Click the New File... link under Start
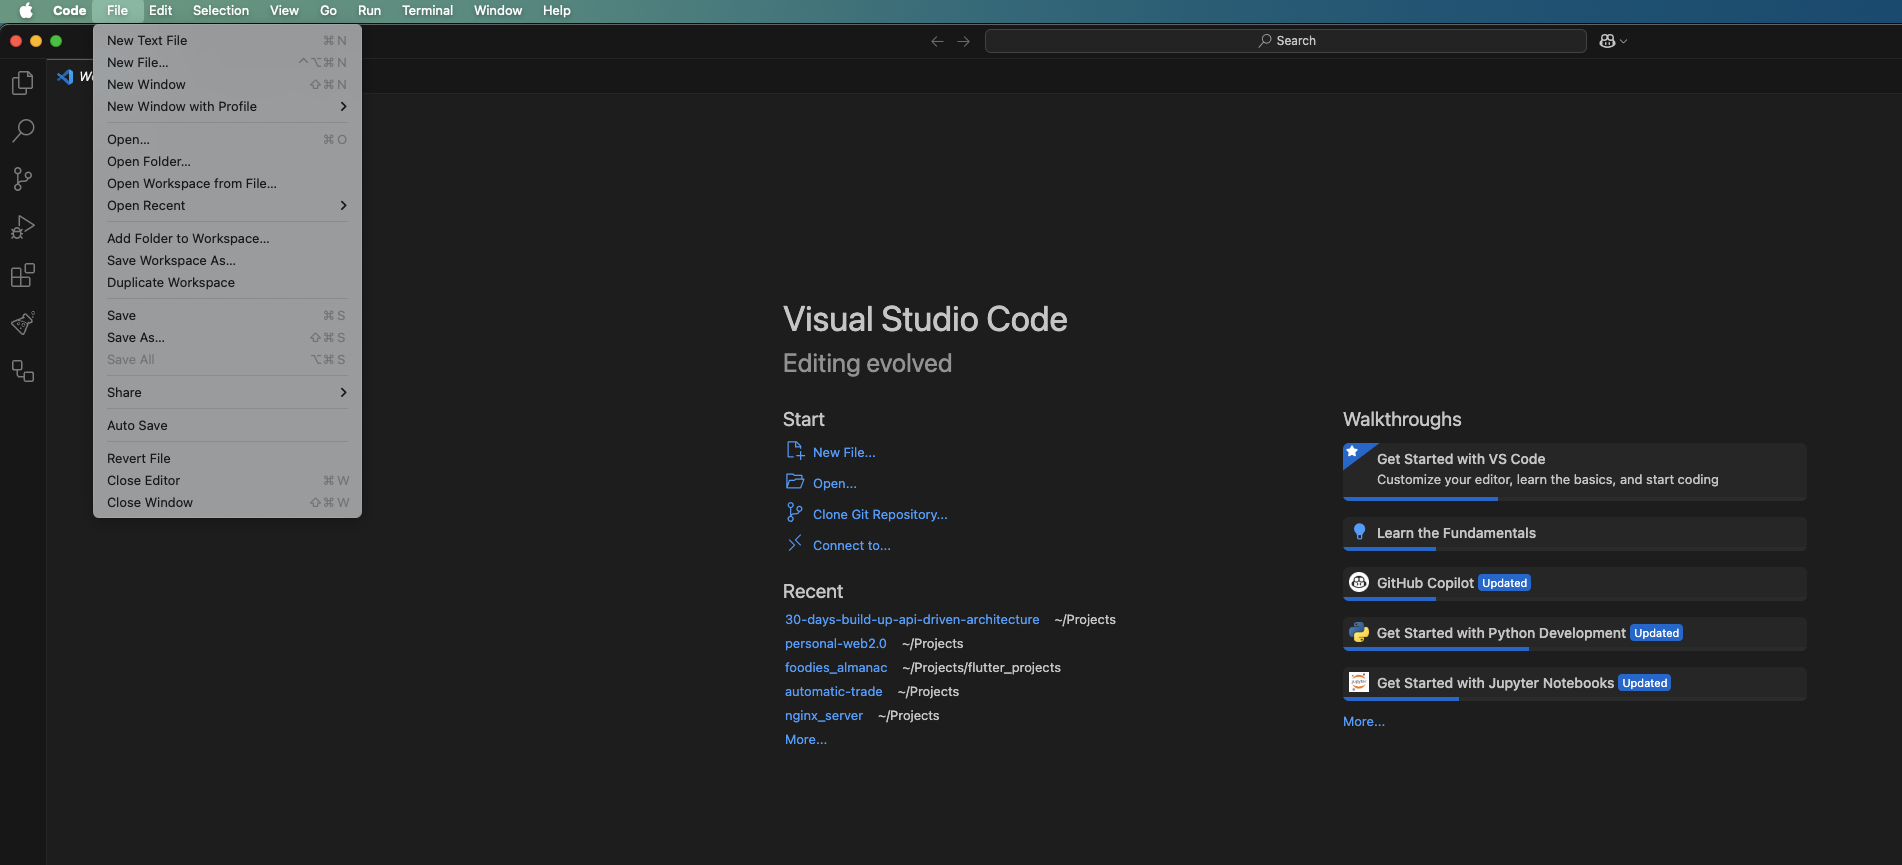The height and width of the screenshot is (865, 1902). [x=844, y=452]
